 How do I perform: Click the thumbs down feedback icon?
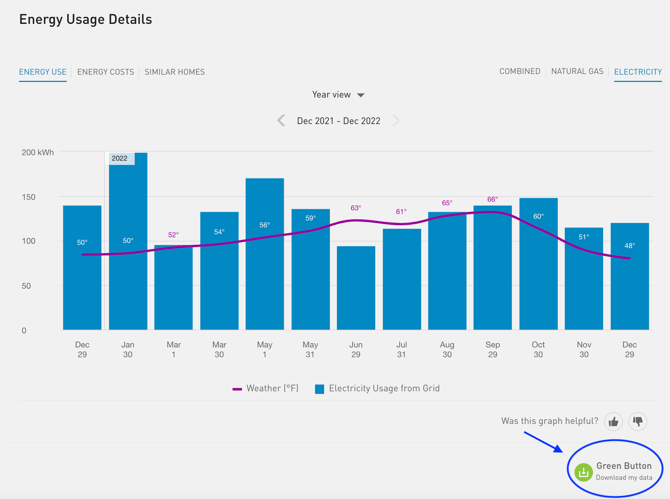click(x=638, y=422)
